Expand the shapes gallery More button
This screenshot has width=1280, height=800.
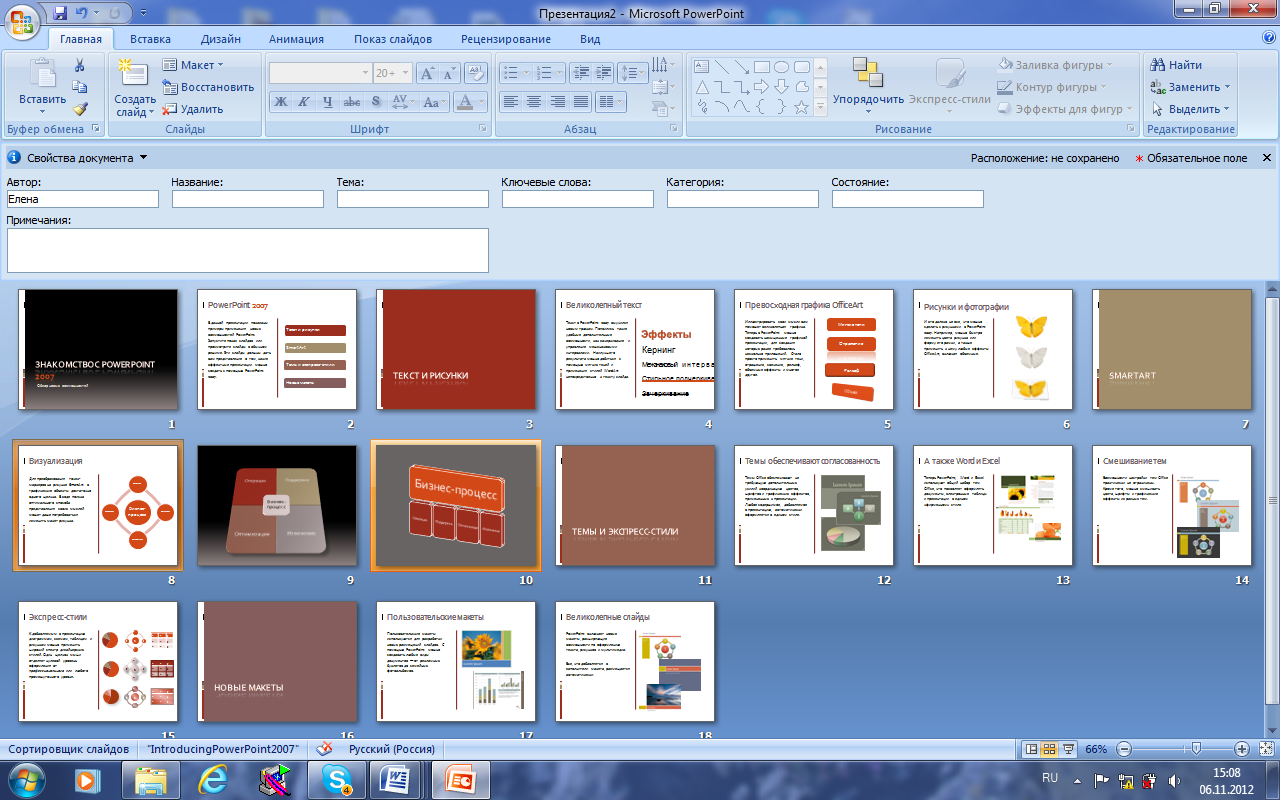tap(820, 107)
